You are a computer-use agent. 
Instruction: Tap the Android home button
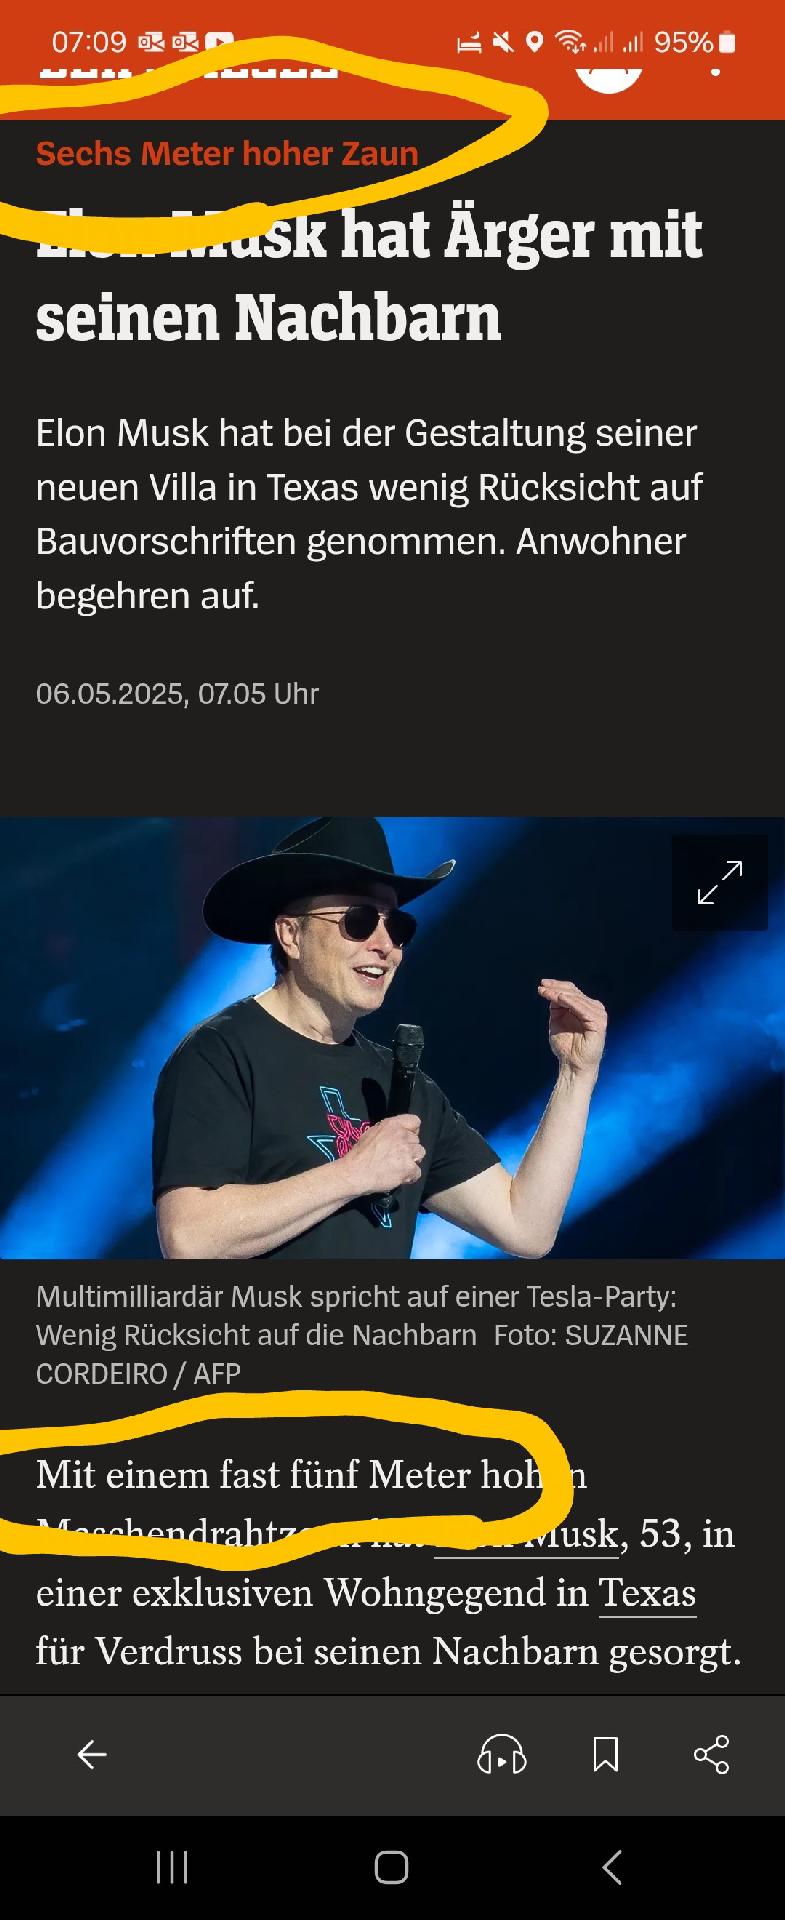click(x=391, y=1867)
